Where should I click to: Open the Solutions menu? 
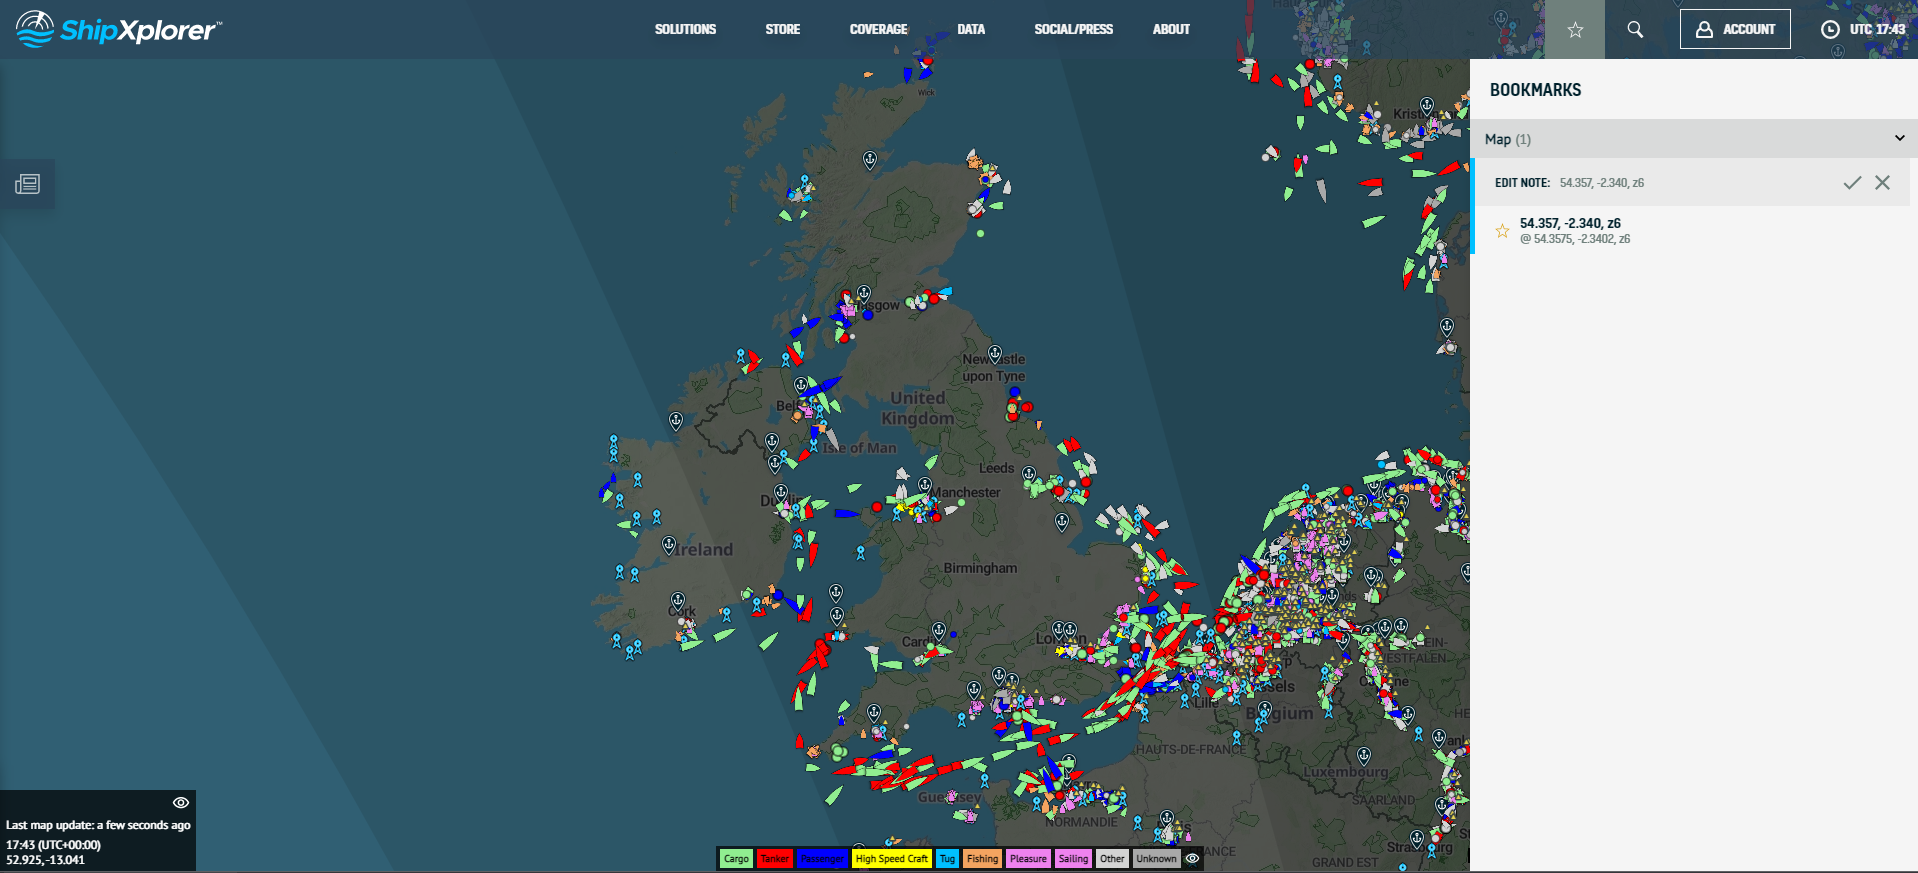pyautogui.click(x=685, y=30)
